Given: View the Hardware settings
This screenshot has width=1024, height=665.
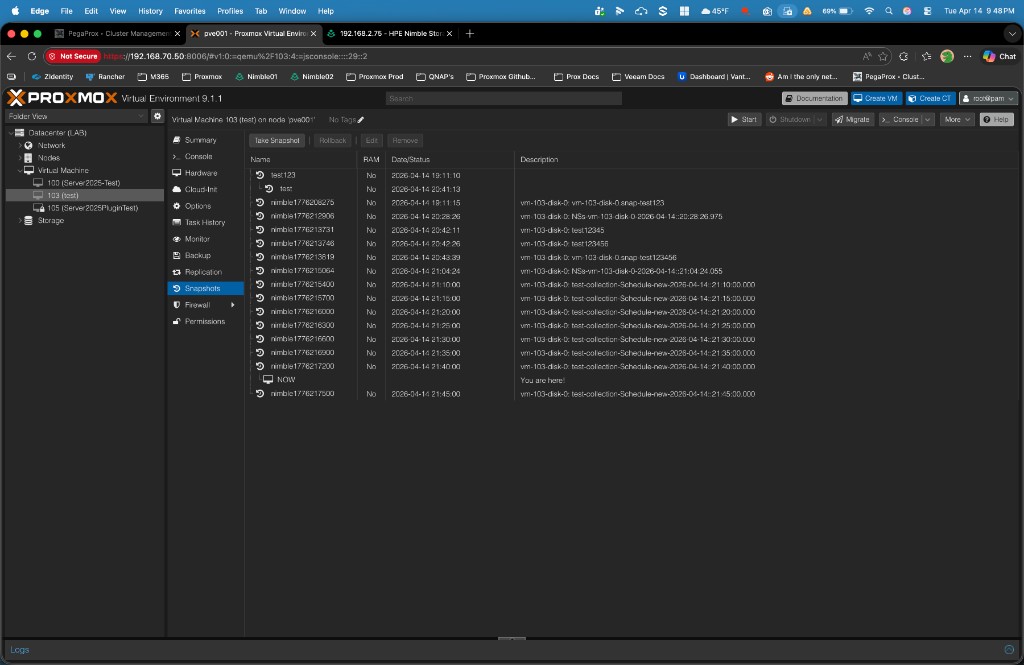Looking at the screenshot, I should click(x=203, y=172).
